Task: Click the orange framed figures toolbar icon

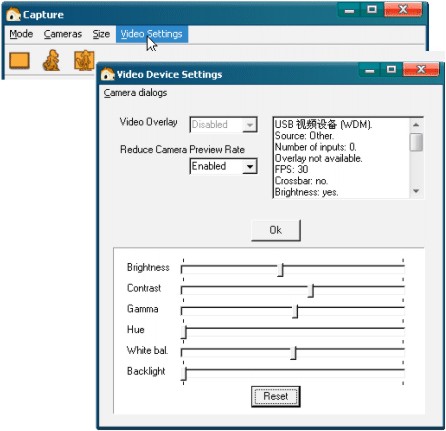Action: [x=84, y=60]
